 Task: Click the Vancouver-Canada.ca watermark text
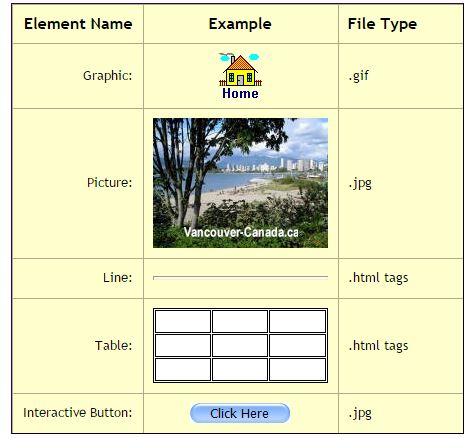click(x=241, y=232)
